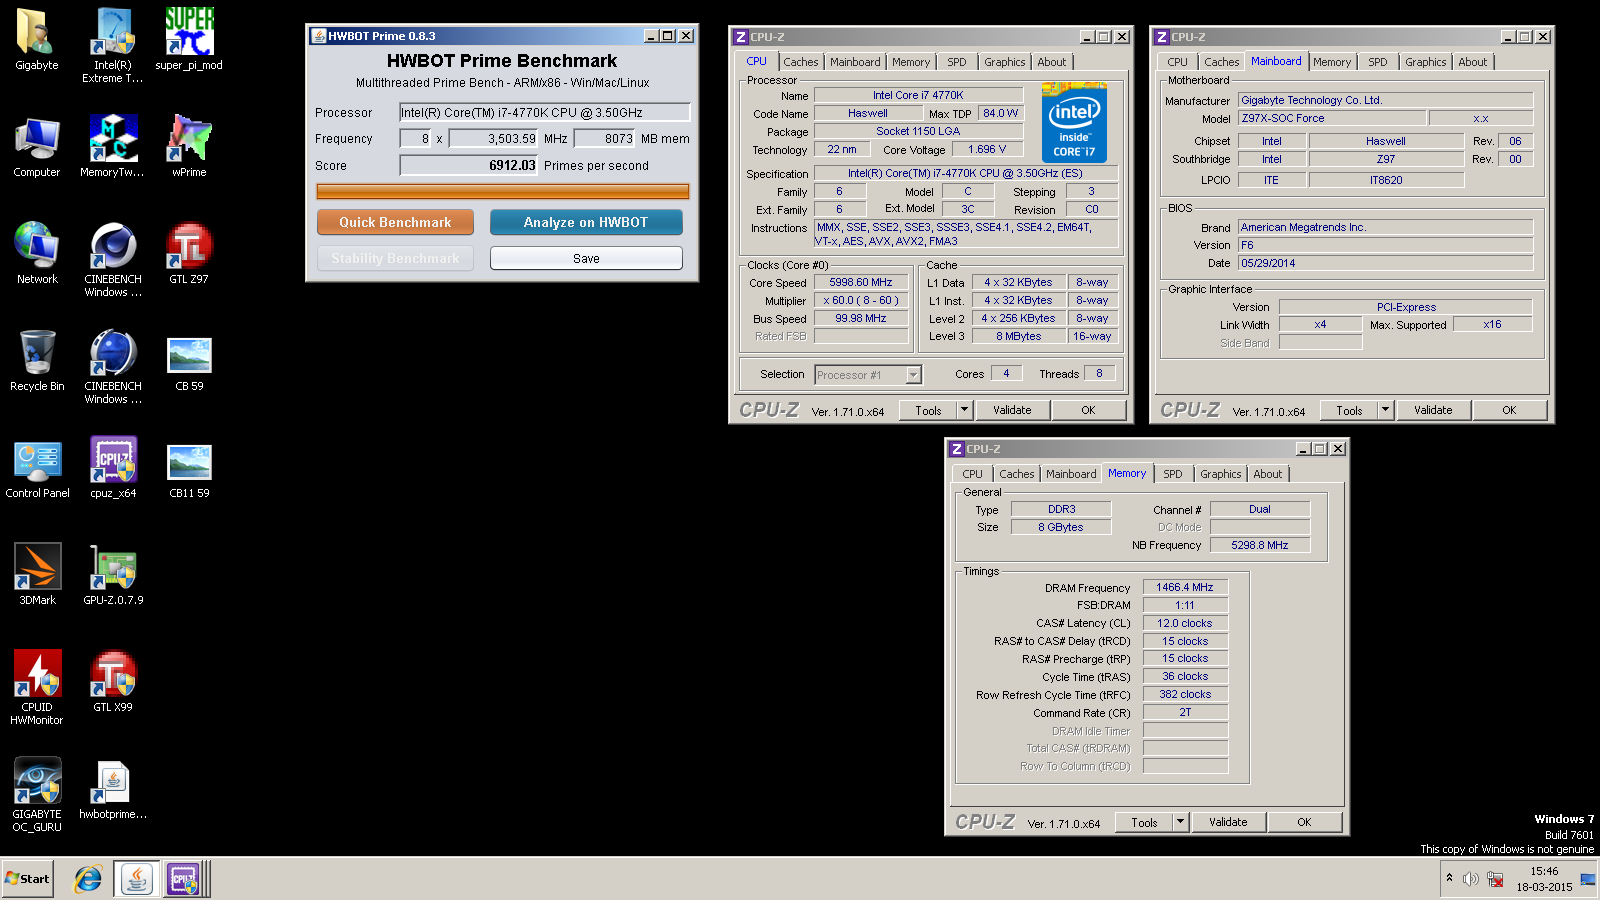Screen dimensions: 1600x900
Task: Open the volume tray icon
Action: click(1470, 879)
